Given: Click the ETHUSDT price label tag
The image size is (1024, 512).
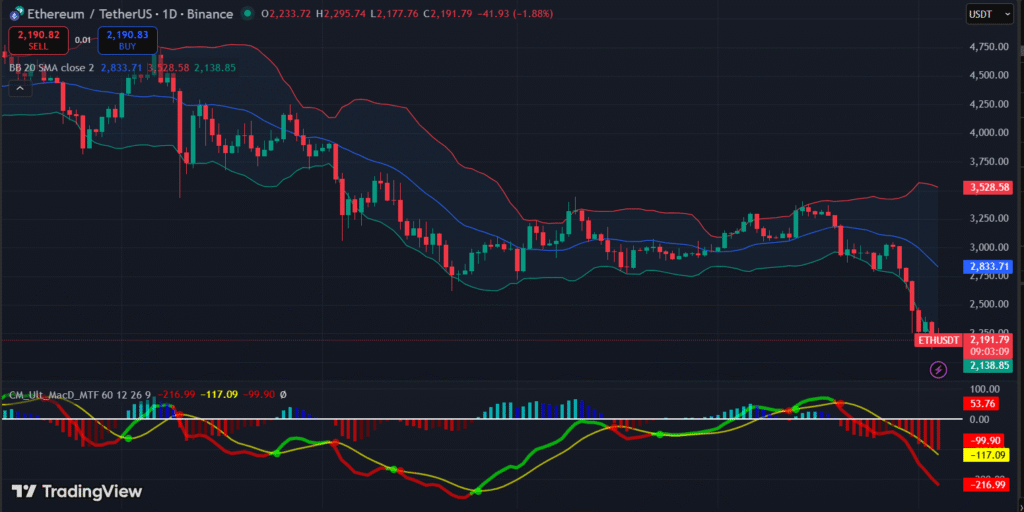Looking at the screenshot, I should [x=938, y=340].
